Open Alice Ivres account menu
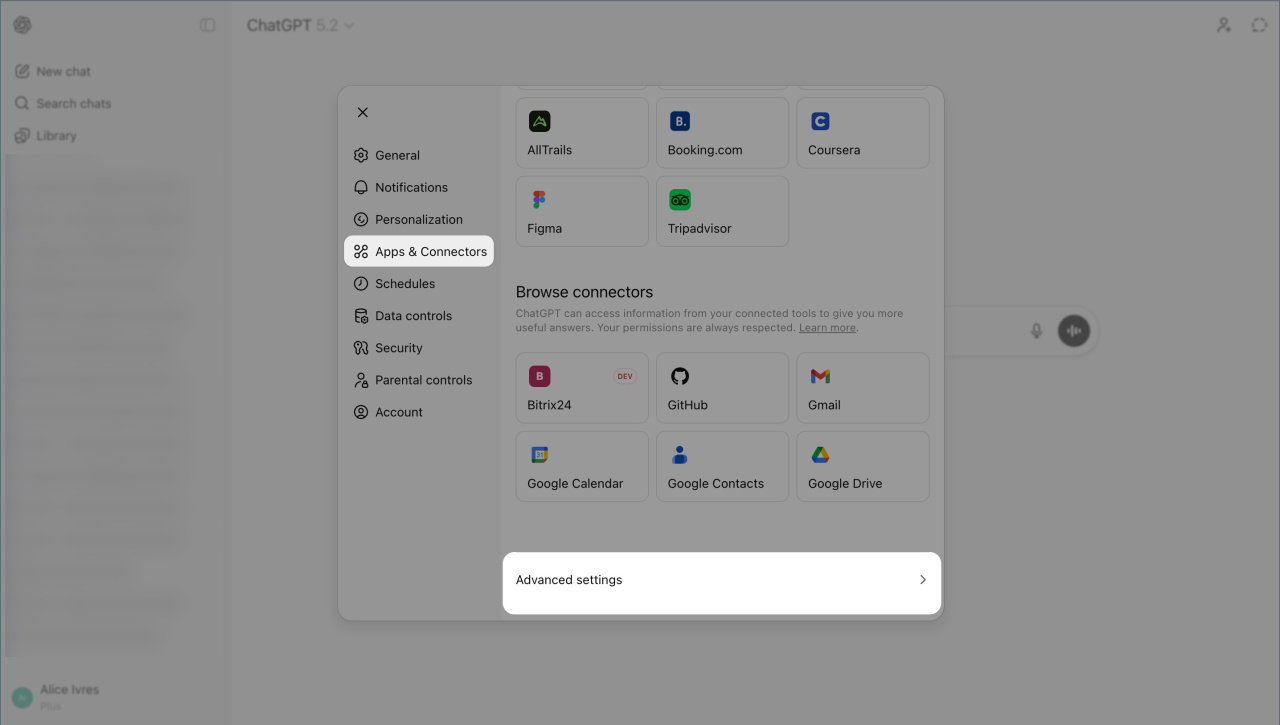 (68, 697)
